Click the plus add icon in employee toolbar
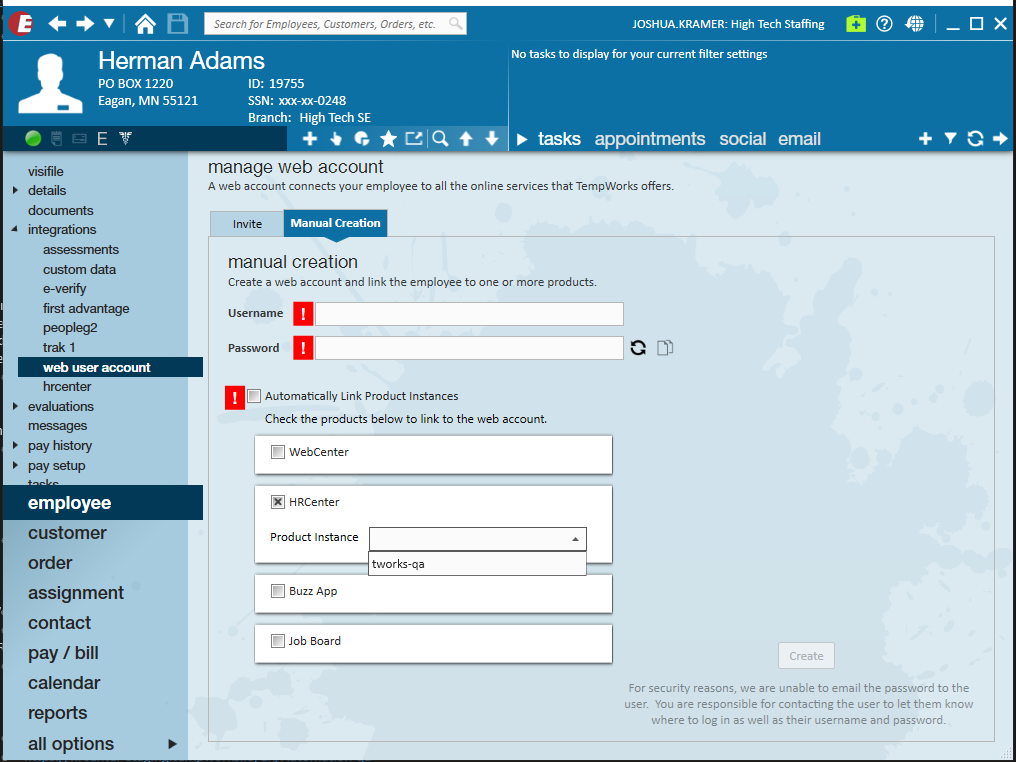 310,138
